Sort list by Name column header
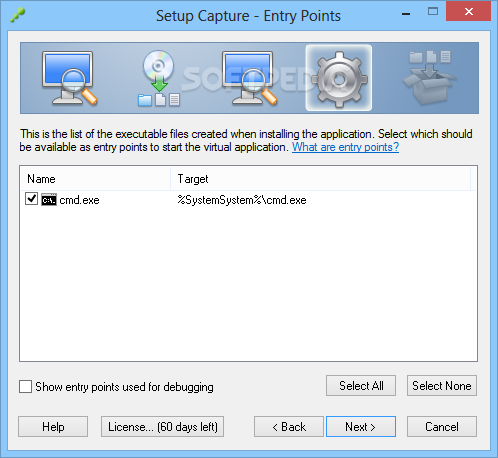 pos(95,179)
